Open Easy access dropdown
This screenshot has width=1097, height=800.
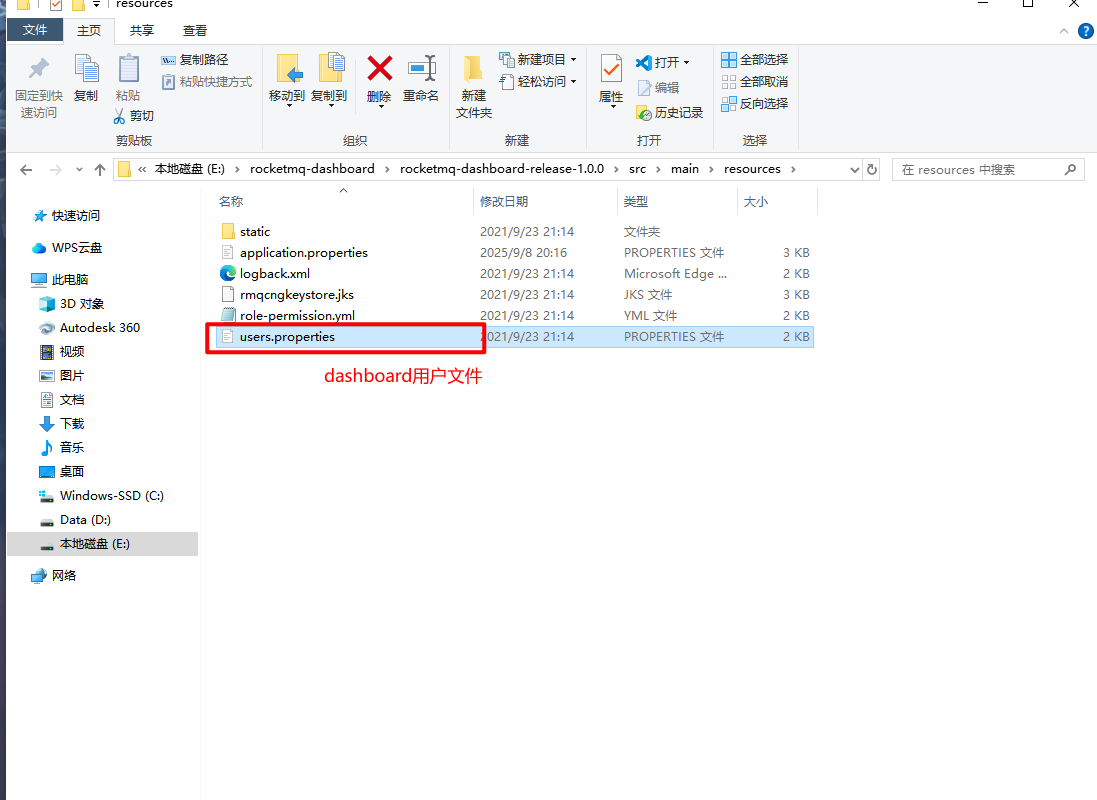(538, 82)
